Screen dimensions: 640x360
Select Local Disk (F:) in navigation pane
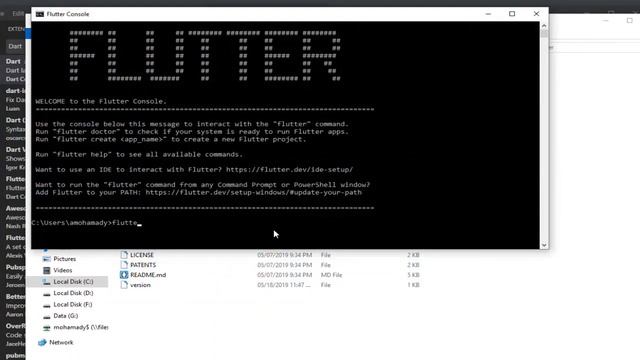coord(73,304)
